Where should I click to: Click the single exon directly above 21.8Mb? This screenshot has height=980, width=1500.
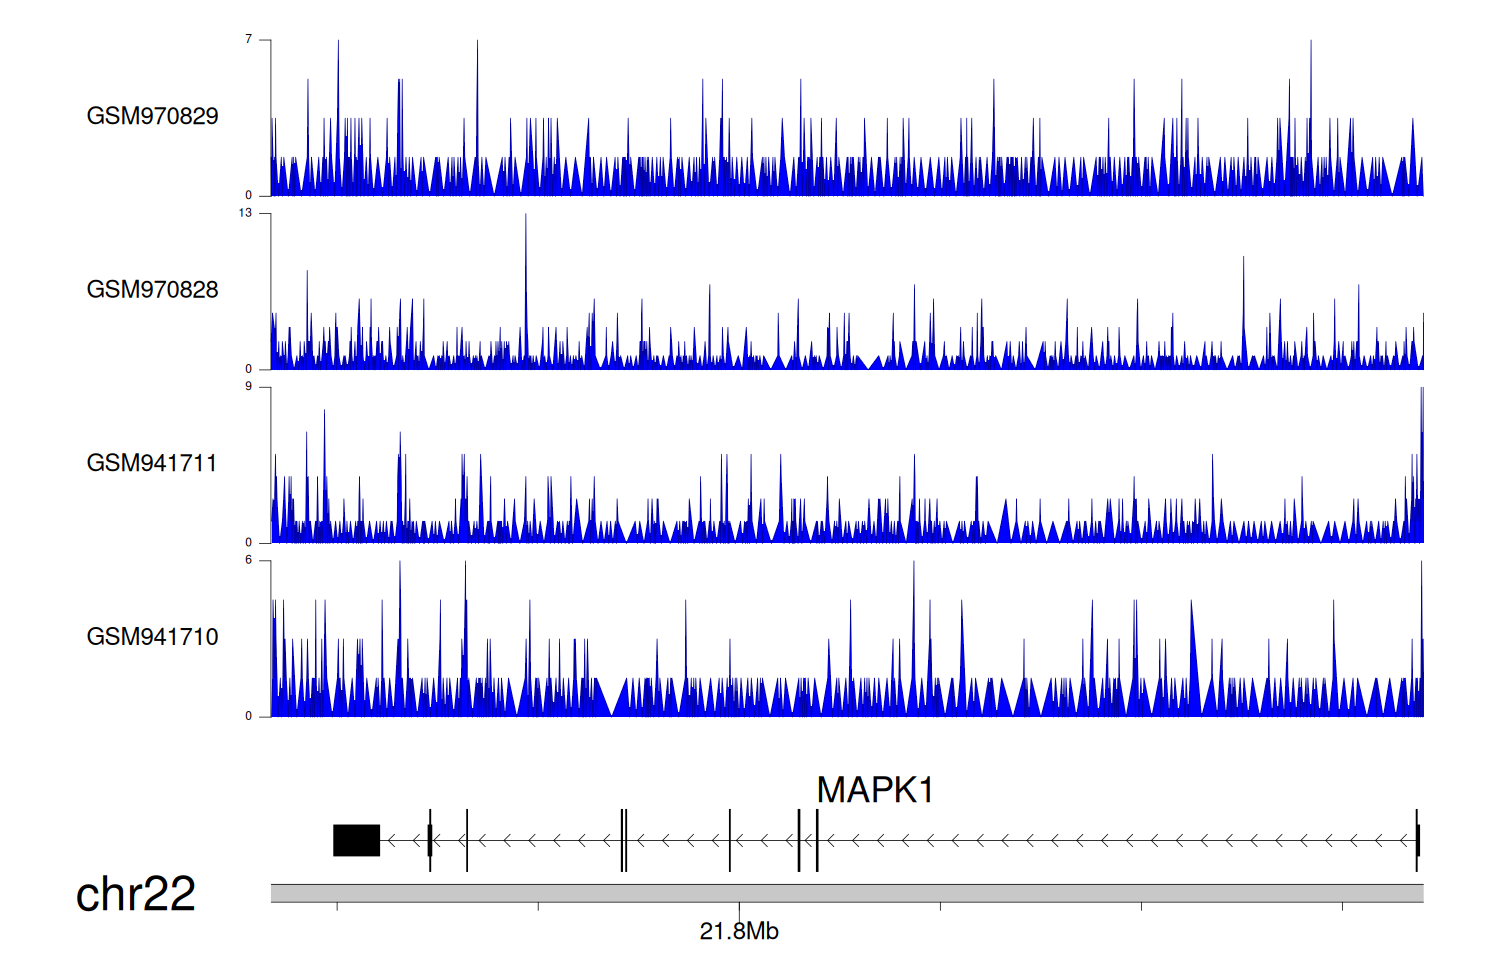(730, 840)
